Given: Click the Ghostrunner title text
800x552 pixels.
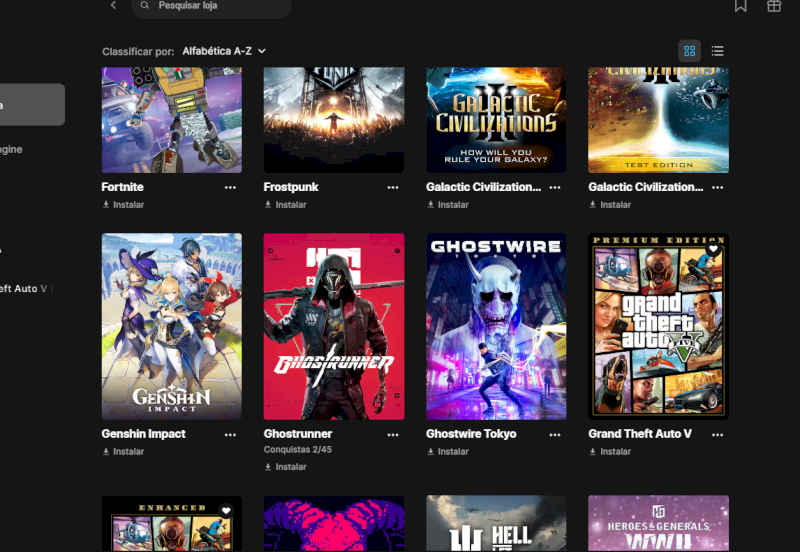Looking at the screenshot, I should click(298, 434).
